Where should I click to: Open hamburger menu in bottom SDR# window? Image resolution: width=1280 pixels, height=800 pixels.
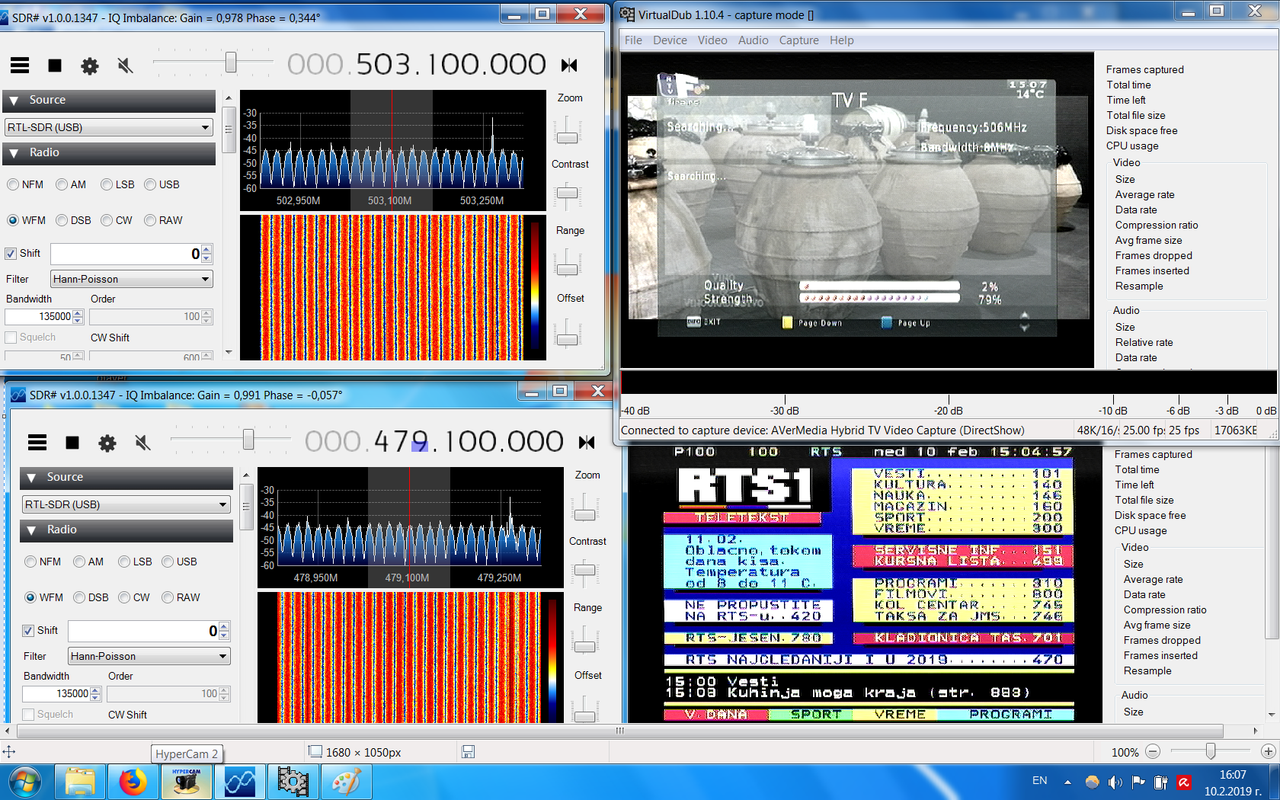tap(37, 442)
